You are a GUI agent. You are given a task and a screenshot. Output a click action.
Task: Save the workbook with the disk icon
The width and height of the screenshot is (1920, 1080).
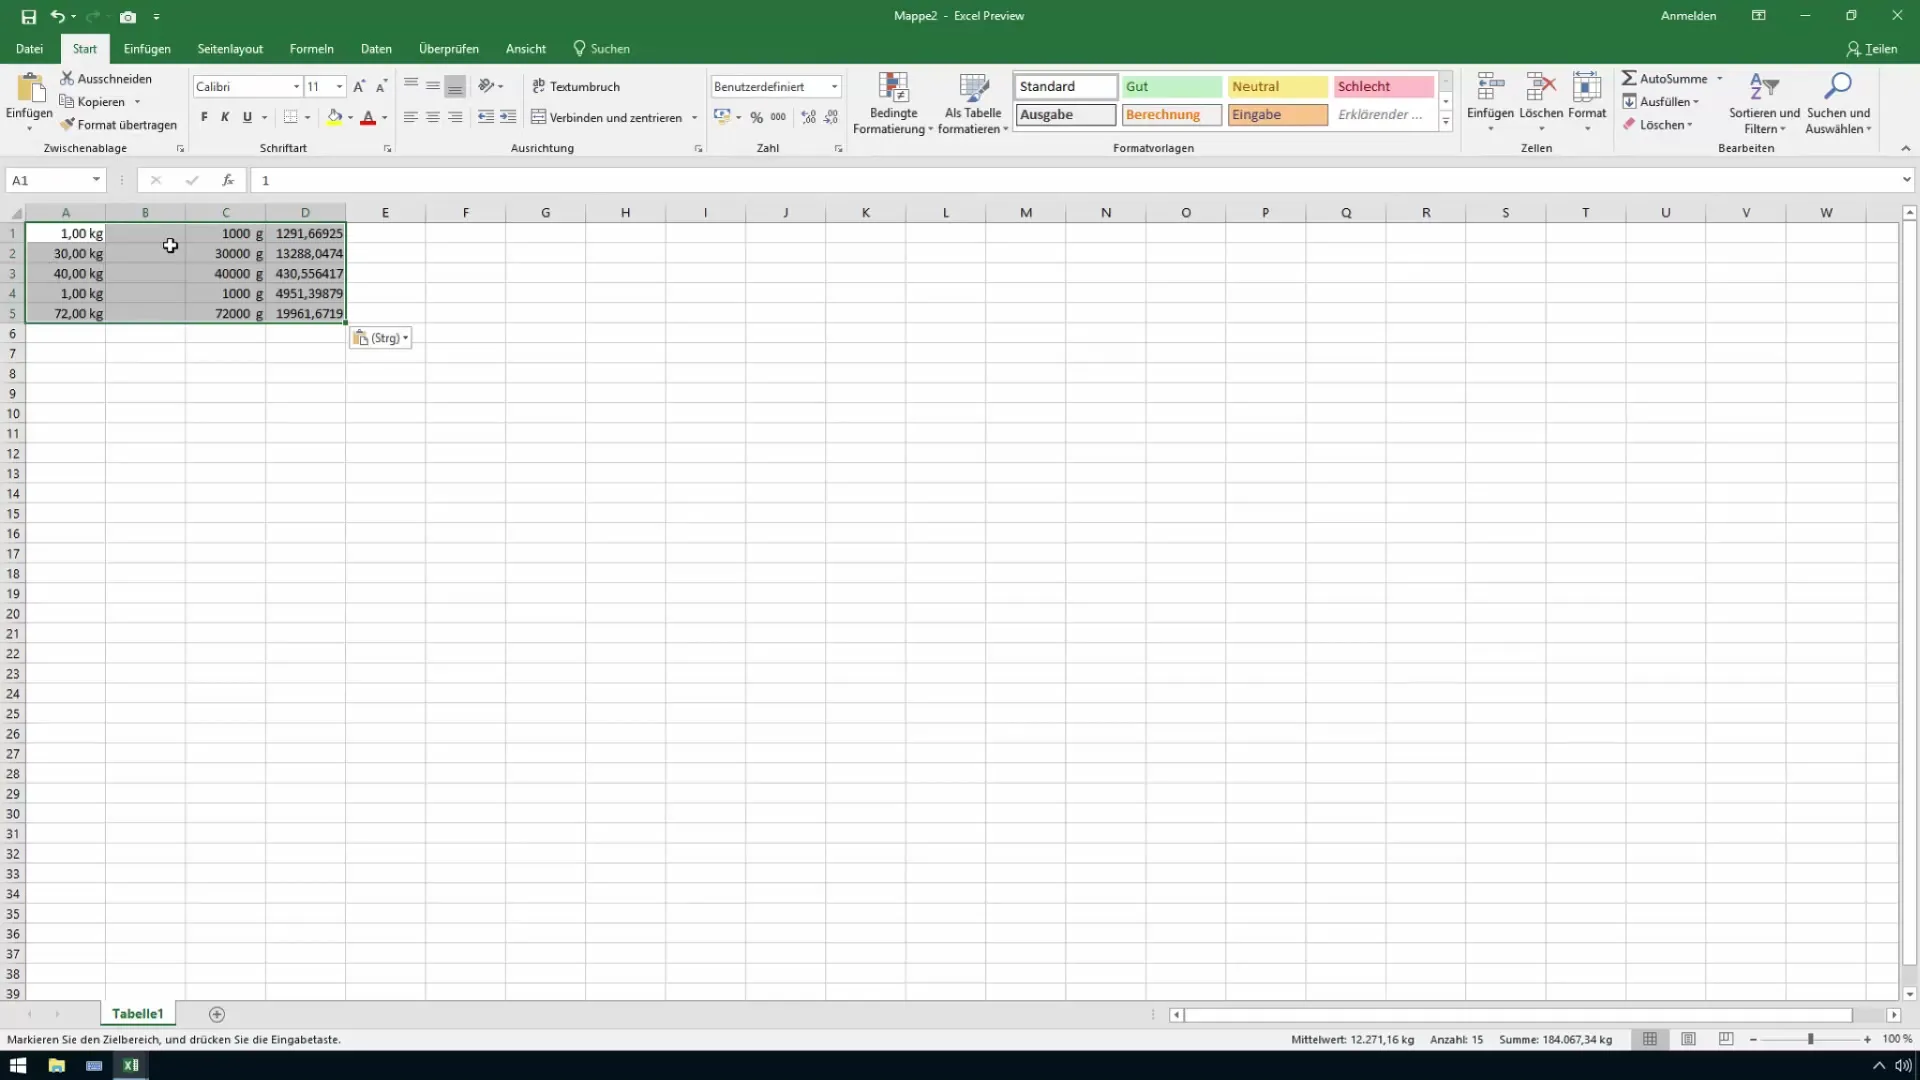coord(28,17)
